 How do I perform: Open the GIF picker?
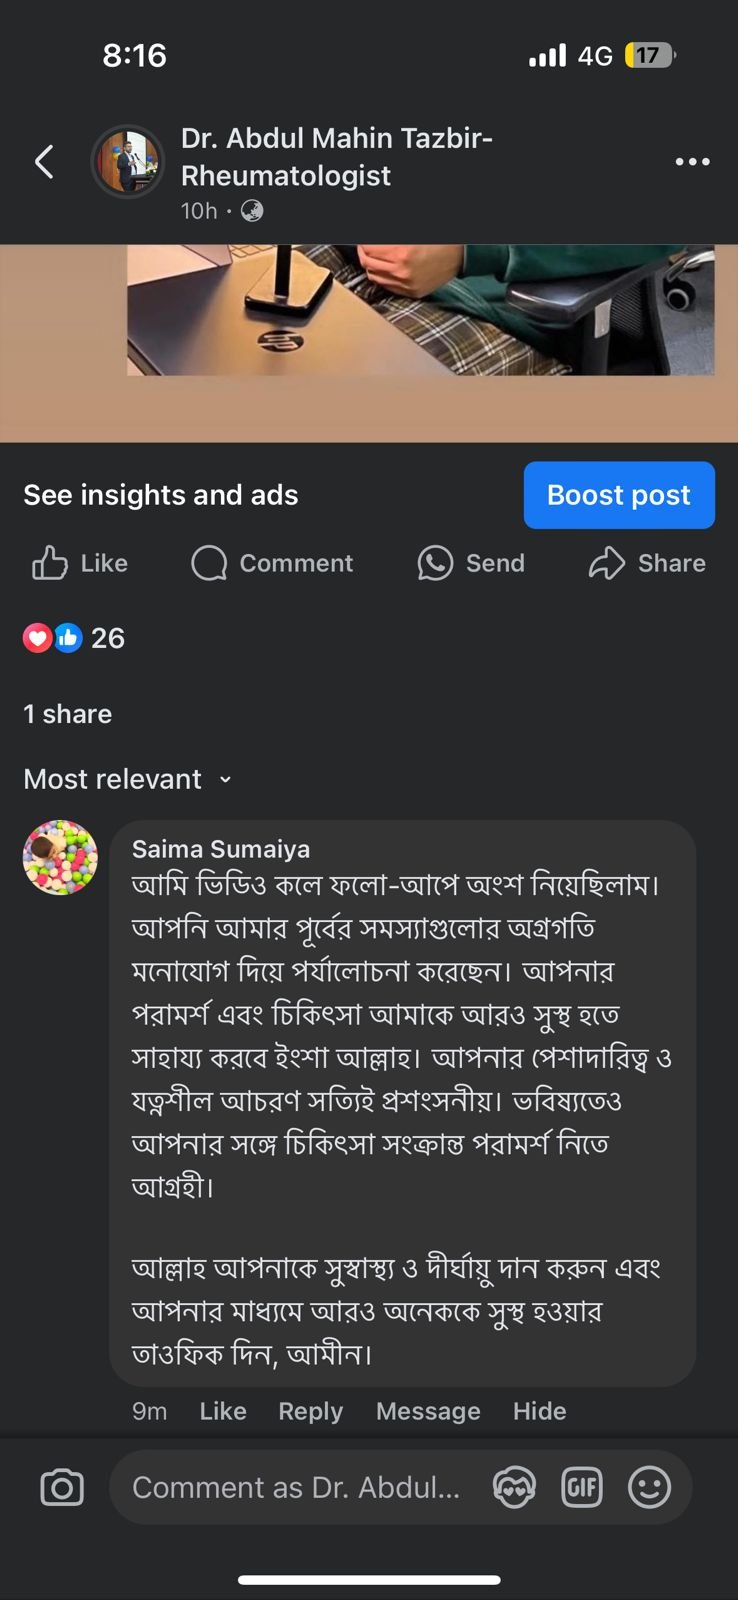pos(582,1487)
